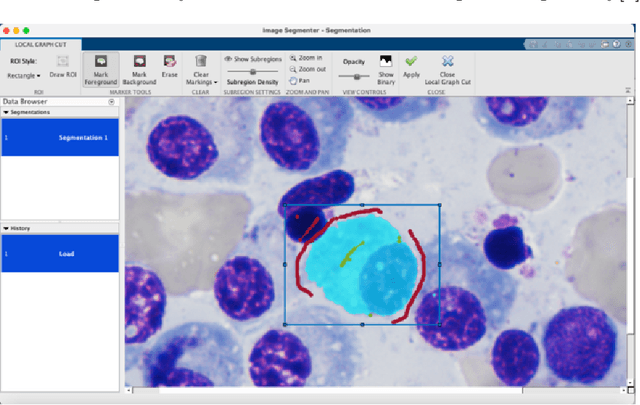Adjust the Subregion Density slider

point(253,72)
